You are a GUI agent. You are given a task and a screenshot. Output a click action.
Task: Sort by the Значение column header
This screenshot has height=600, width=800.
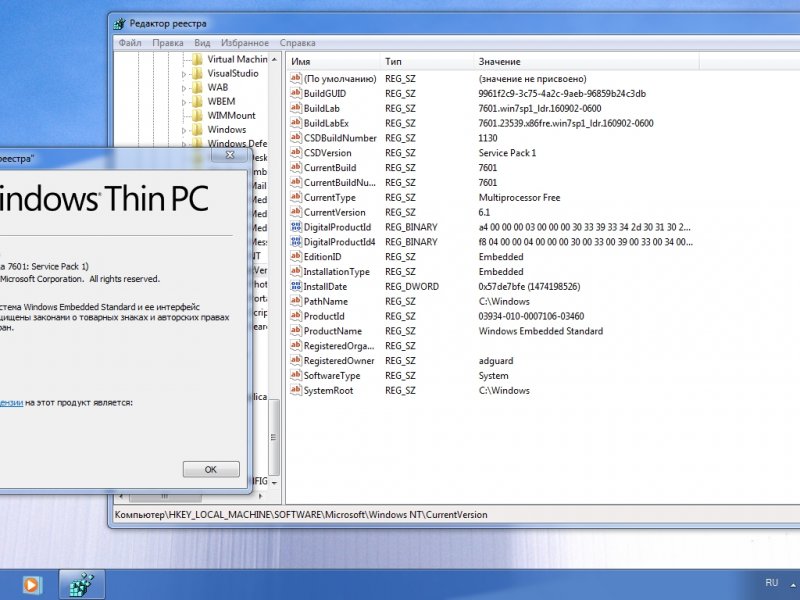click(586, 61)
